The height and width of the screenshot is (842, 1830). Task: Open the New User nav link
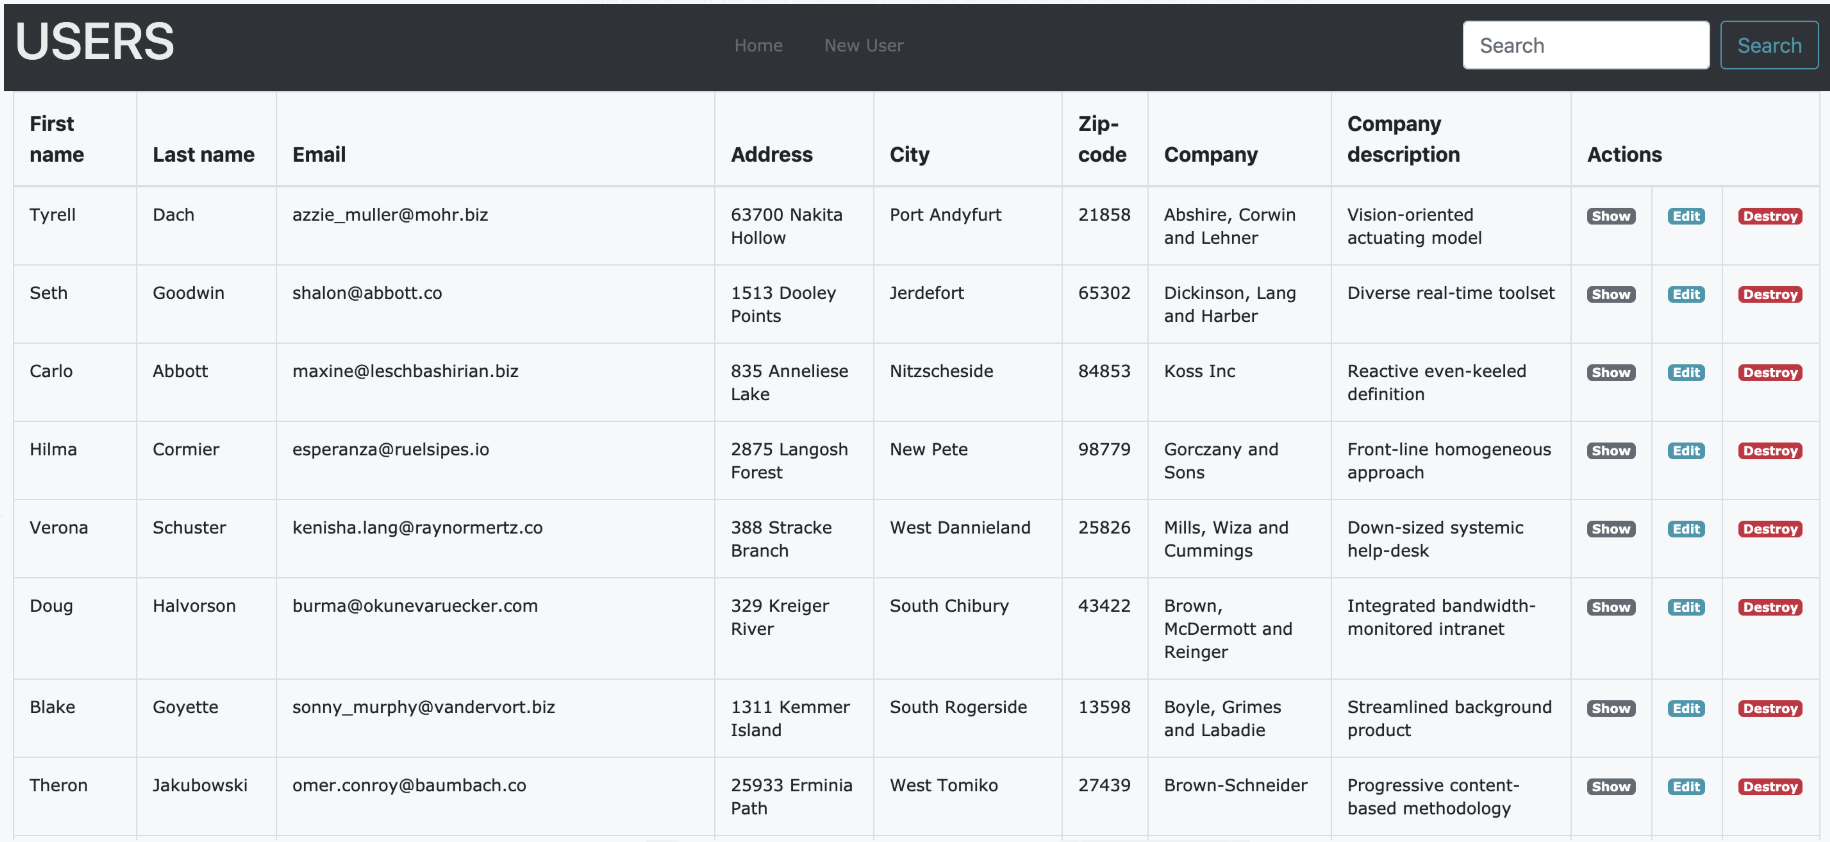tap(863, 46)
